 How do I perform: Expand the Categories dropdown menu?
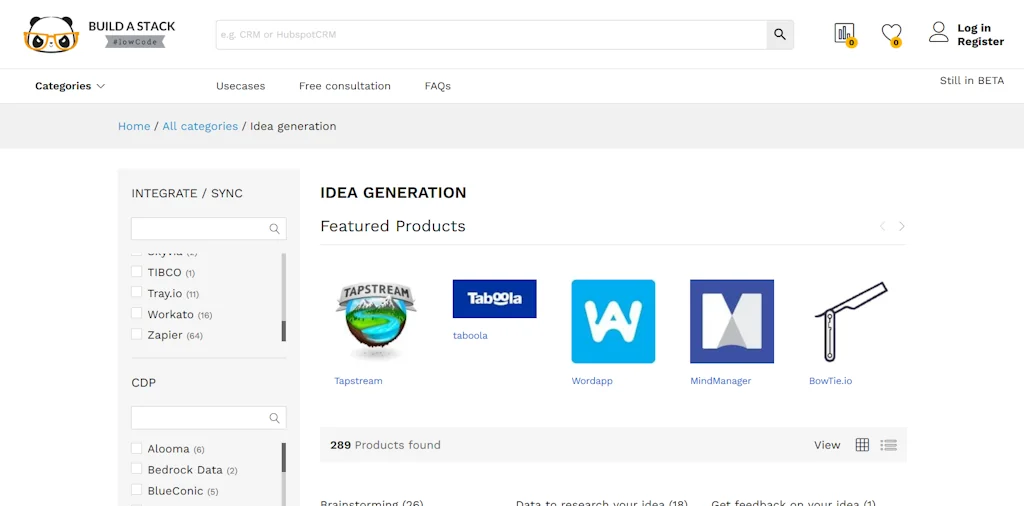(x=70, y=86)
